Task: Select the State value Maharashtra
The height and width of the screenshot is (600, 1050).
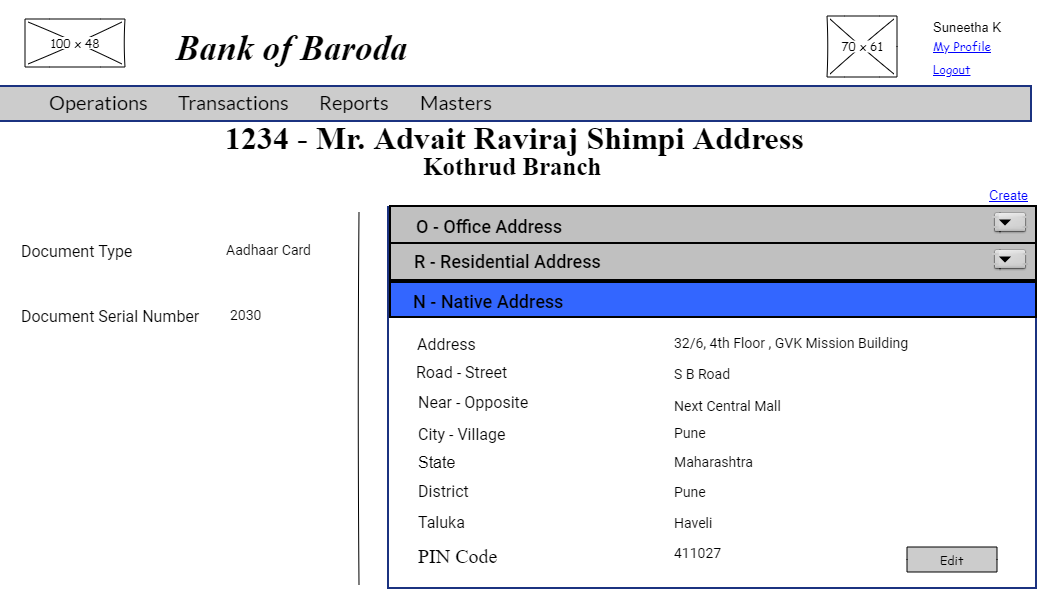Action: tap(713, 462)
